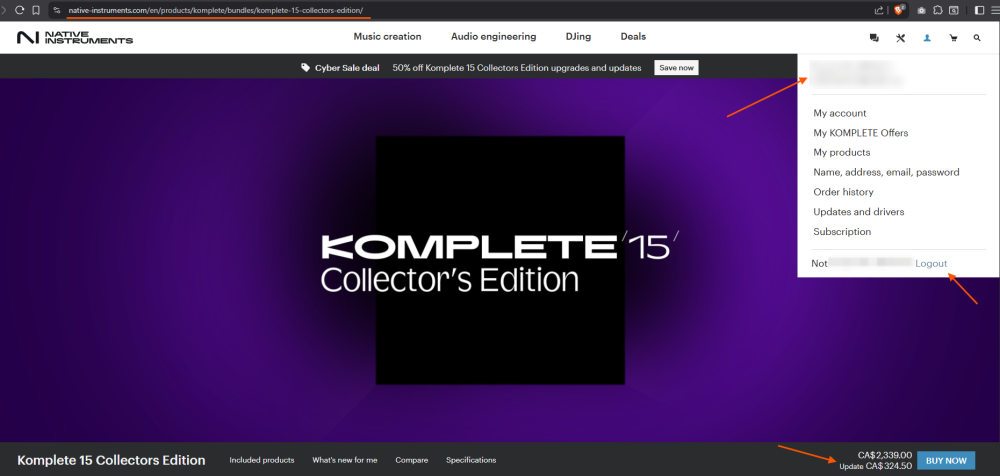Viewport: 1000px width, 476px height.
Task: Click the Update CA$324.50 price text
Action: [x=876, y=466]
